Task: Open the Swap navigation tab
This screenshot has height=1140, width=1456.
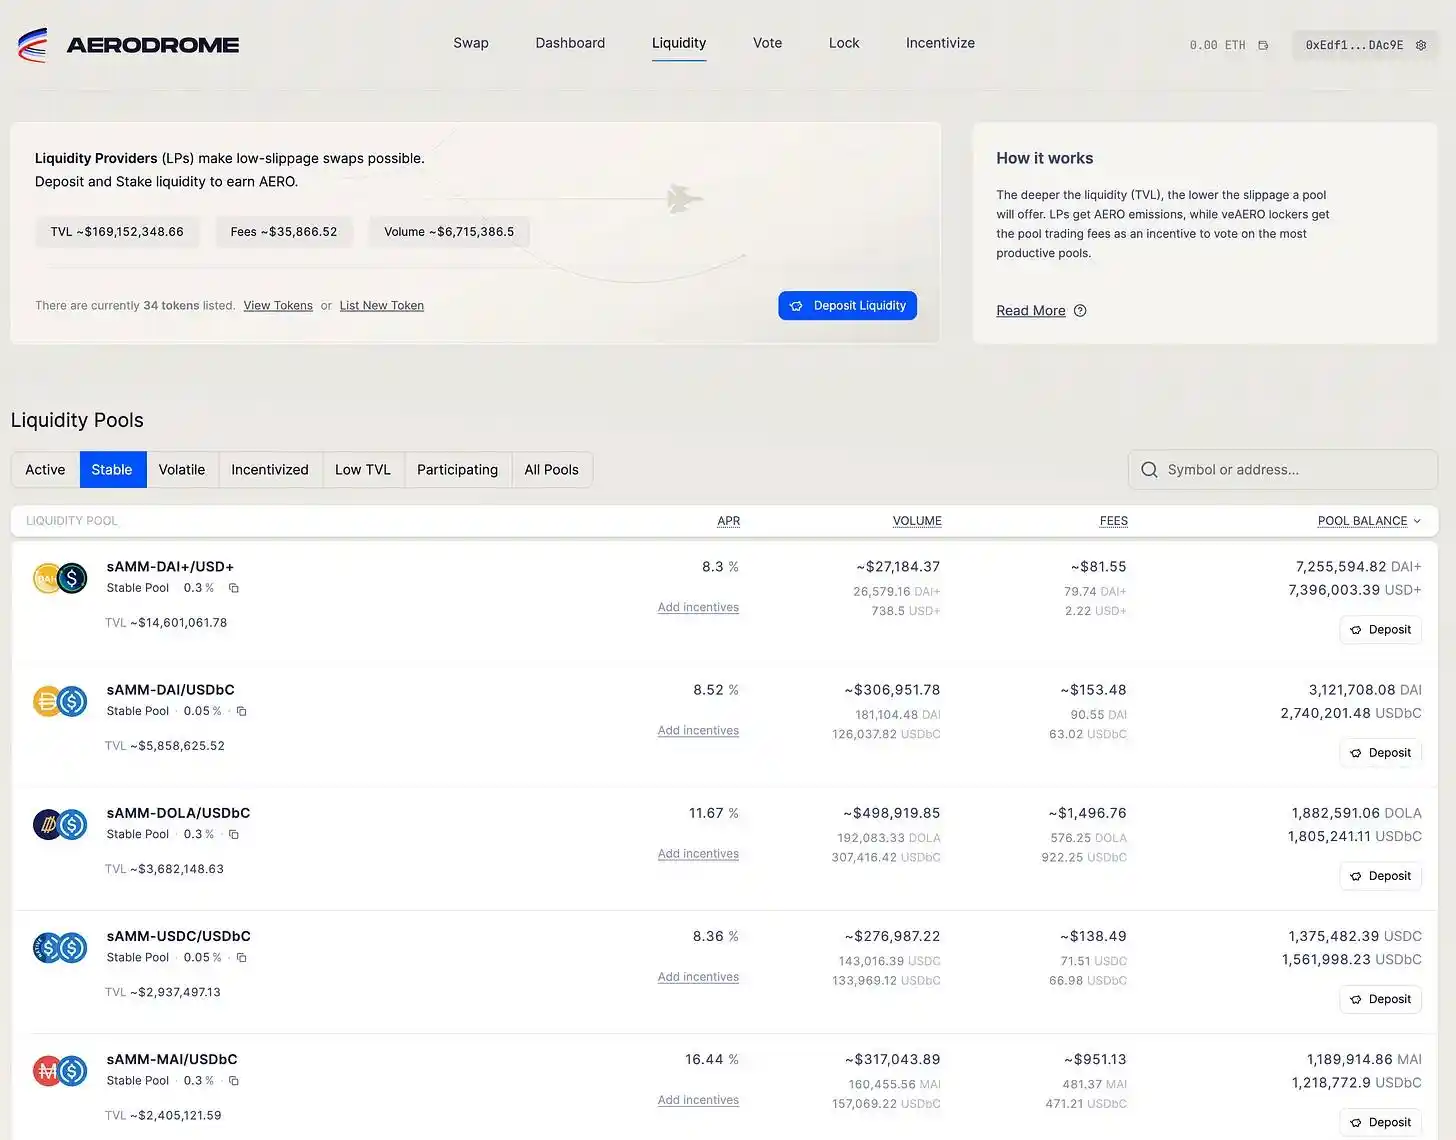Action: coord(471,43)
